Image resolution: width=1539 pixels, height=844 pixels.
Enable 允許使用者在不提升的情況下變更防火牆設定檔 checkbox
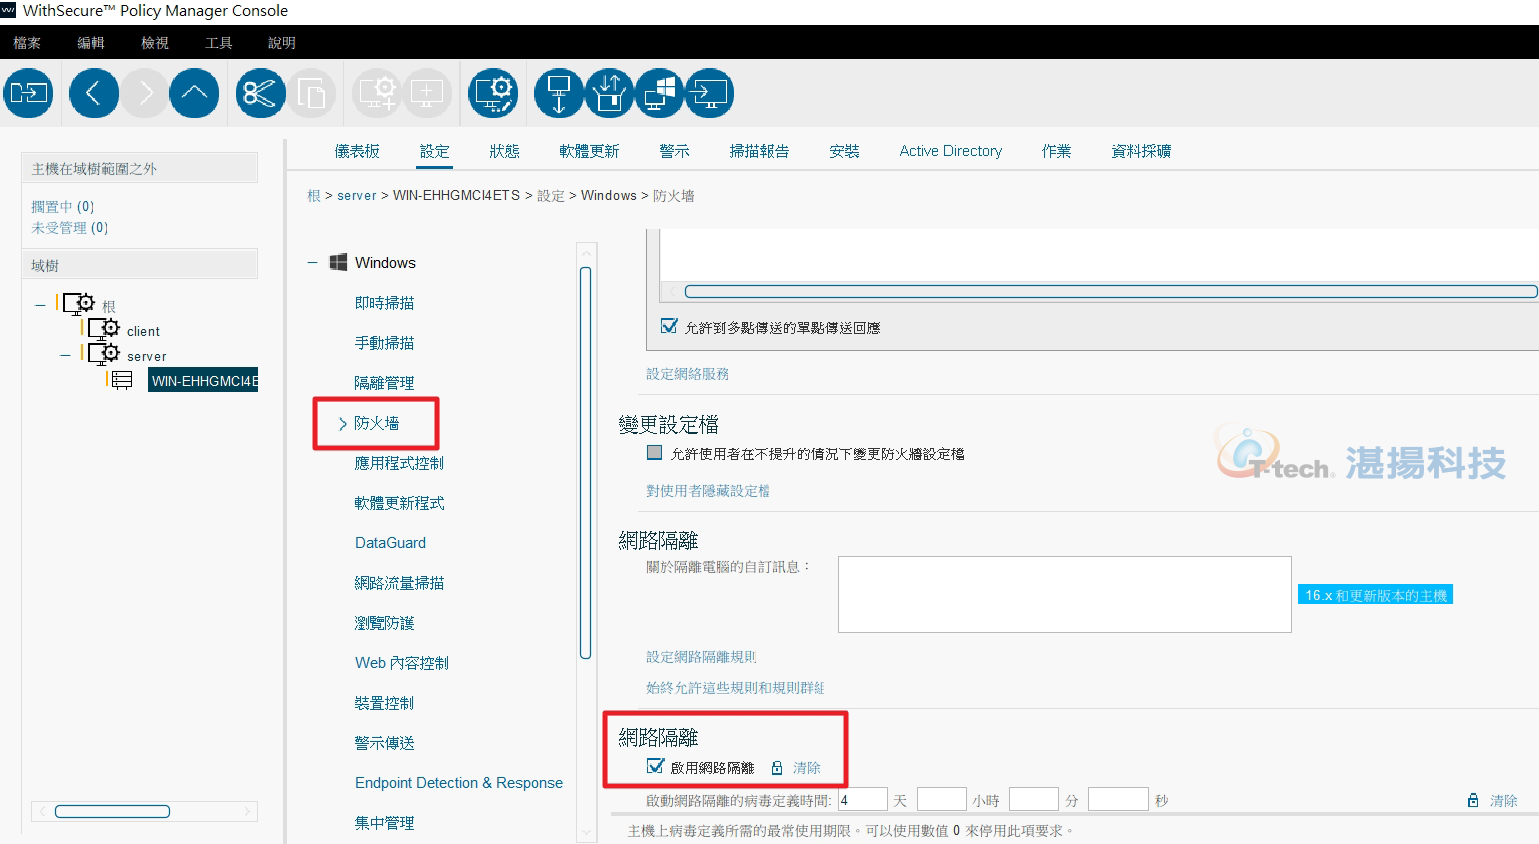tap(655, 452)
